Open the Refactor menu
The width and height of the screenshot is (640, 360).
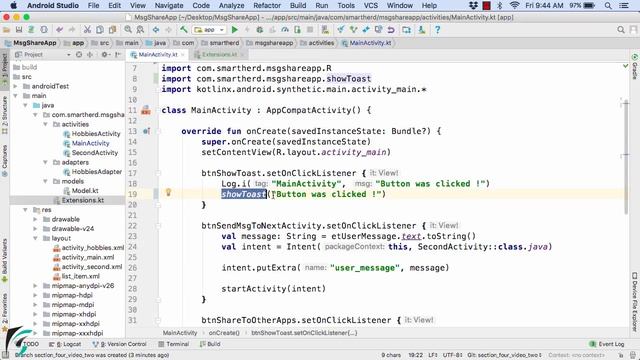[267, 5]
